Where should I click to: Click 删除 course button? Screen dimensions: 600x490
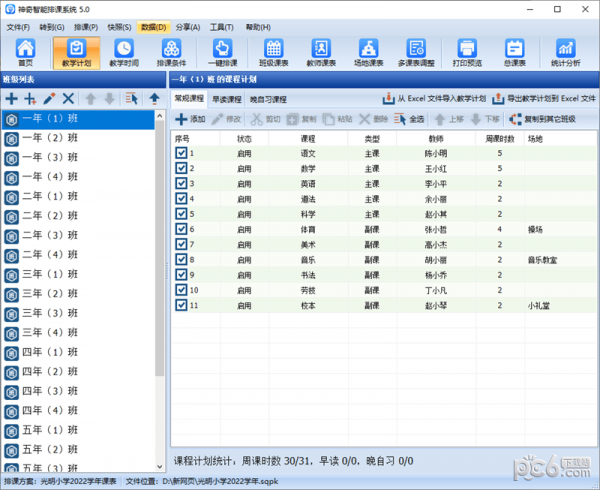tap(373, 119)
